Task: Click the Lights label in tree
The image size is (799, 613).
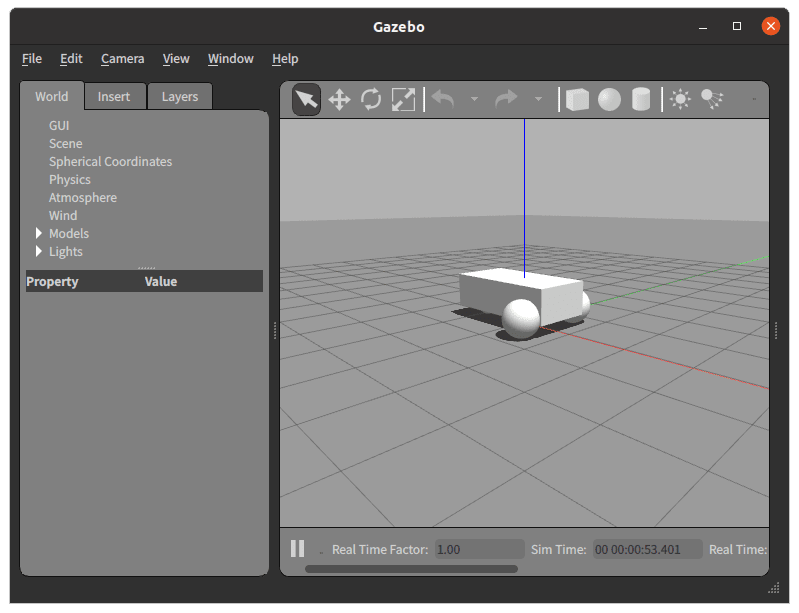Action: pyautogui.click(x=66, y=252)
